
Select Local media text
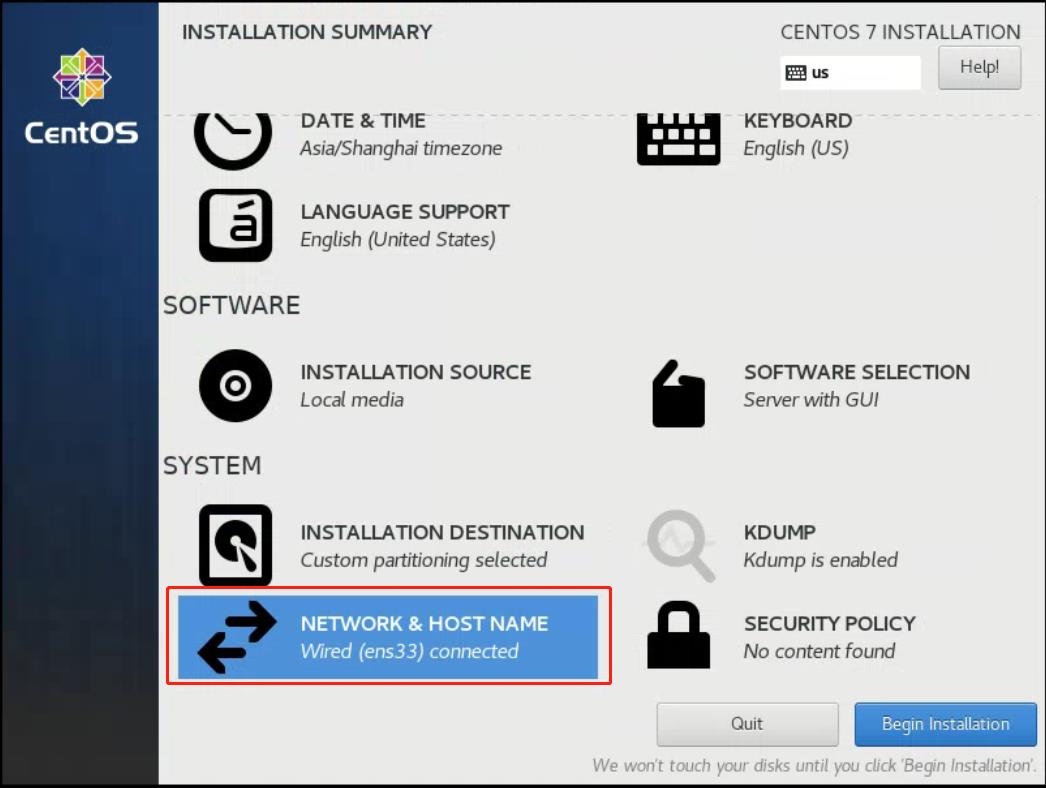[x=352, y=400]
